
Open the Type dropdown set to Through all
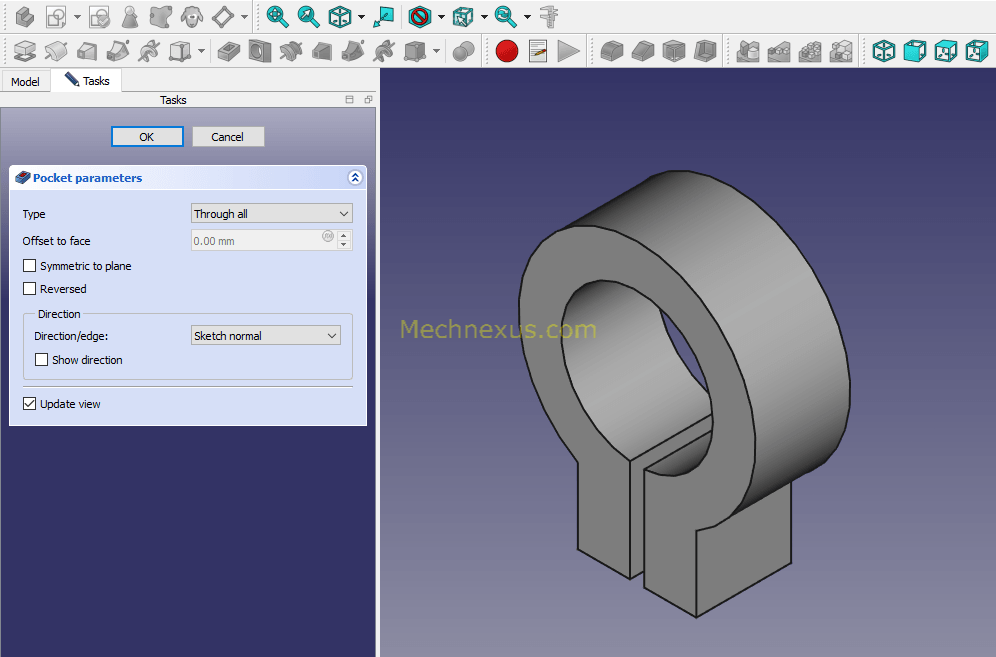tap(271, 214)
